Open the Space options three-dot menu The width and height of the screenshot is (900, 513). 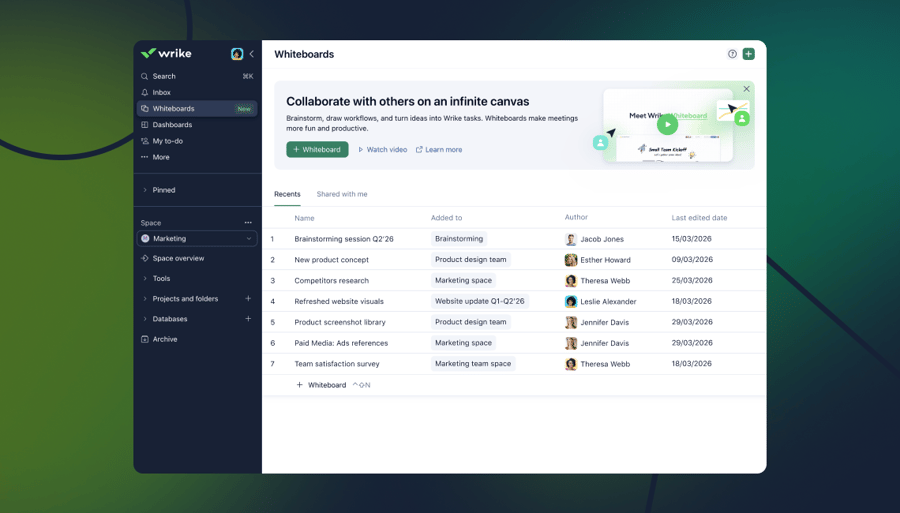[248, 223]
